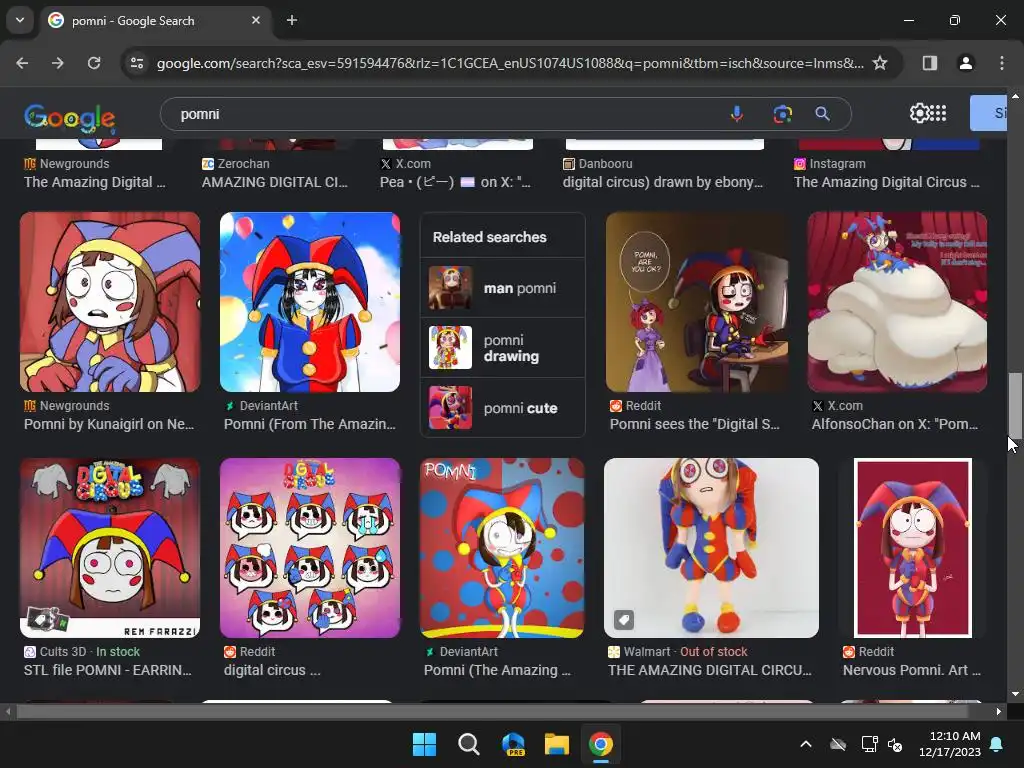The height and width of the screenshot is (768, 1024).
Task: Open related search pomni cute
Action: pyautogui.click(x=502, y=408)
